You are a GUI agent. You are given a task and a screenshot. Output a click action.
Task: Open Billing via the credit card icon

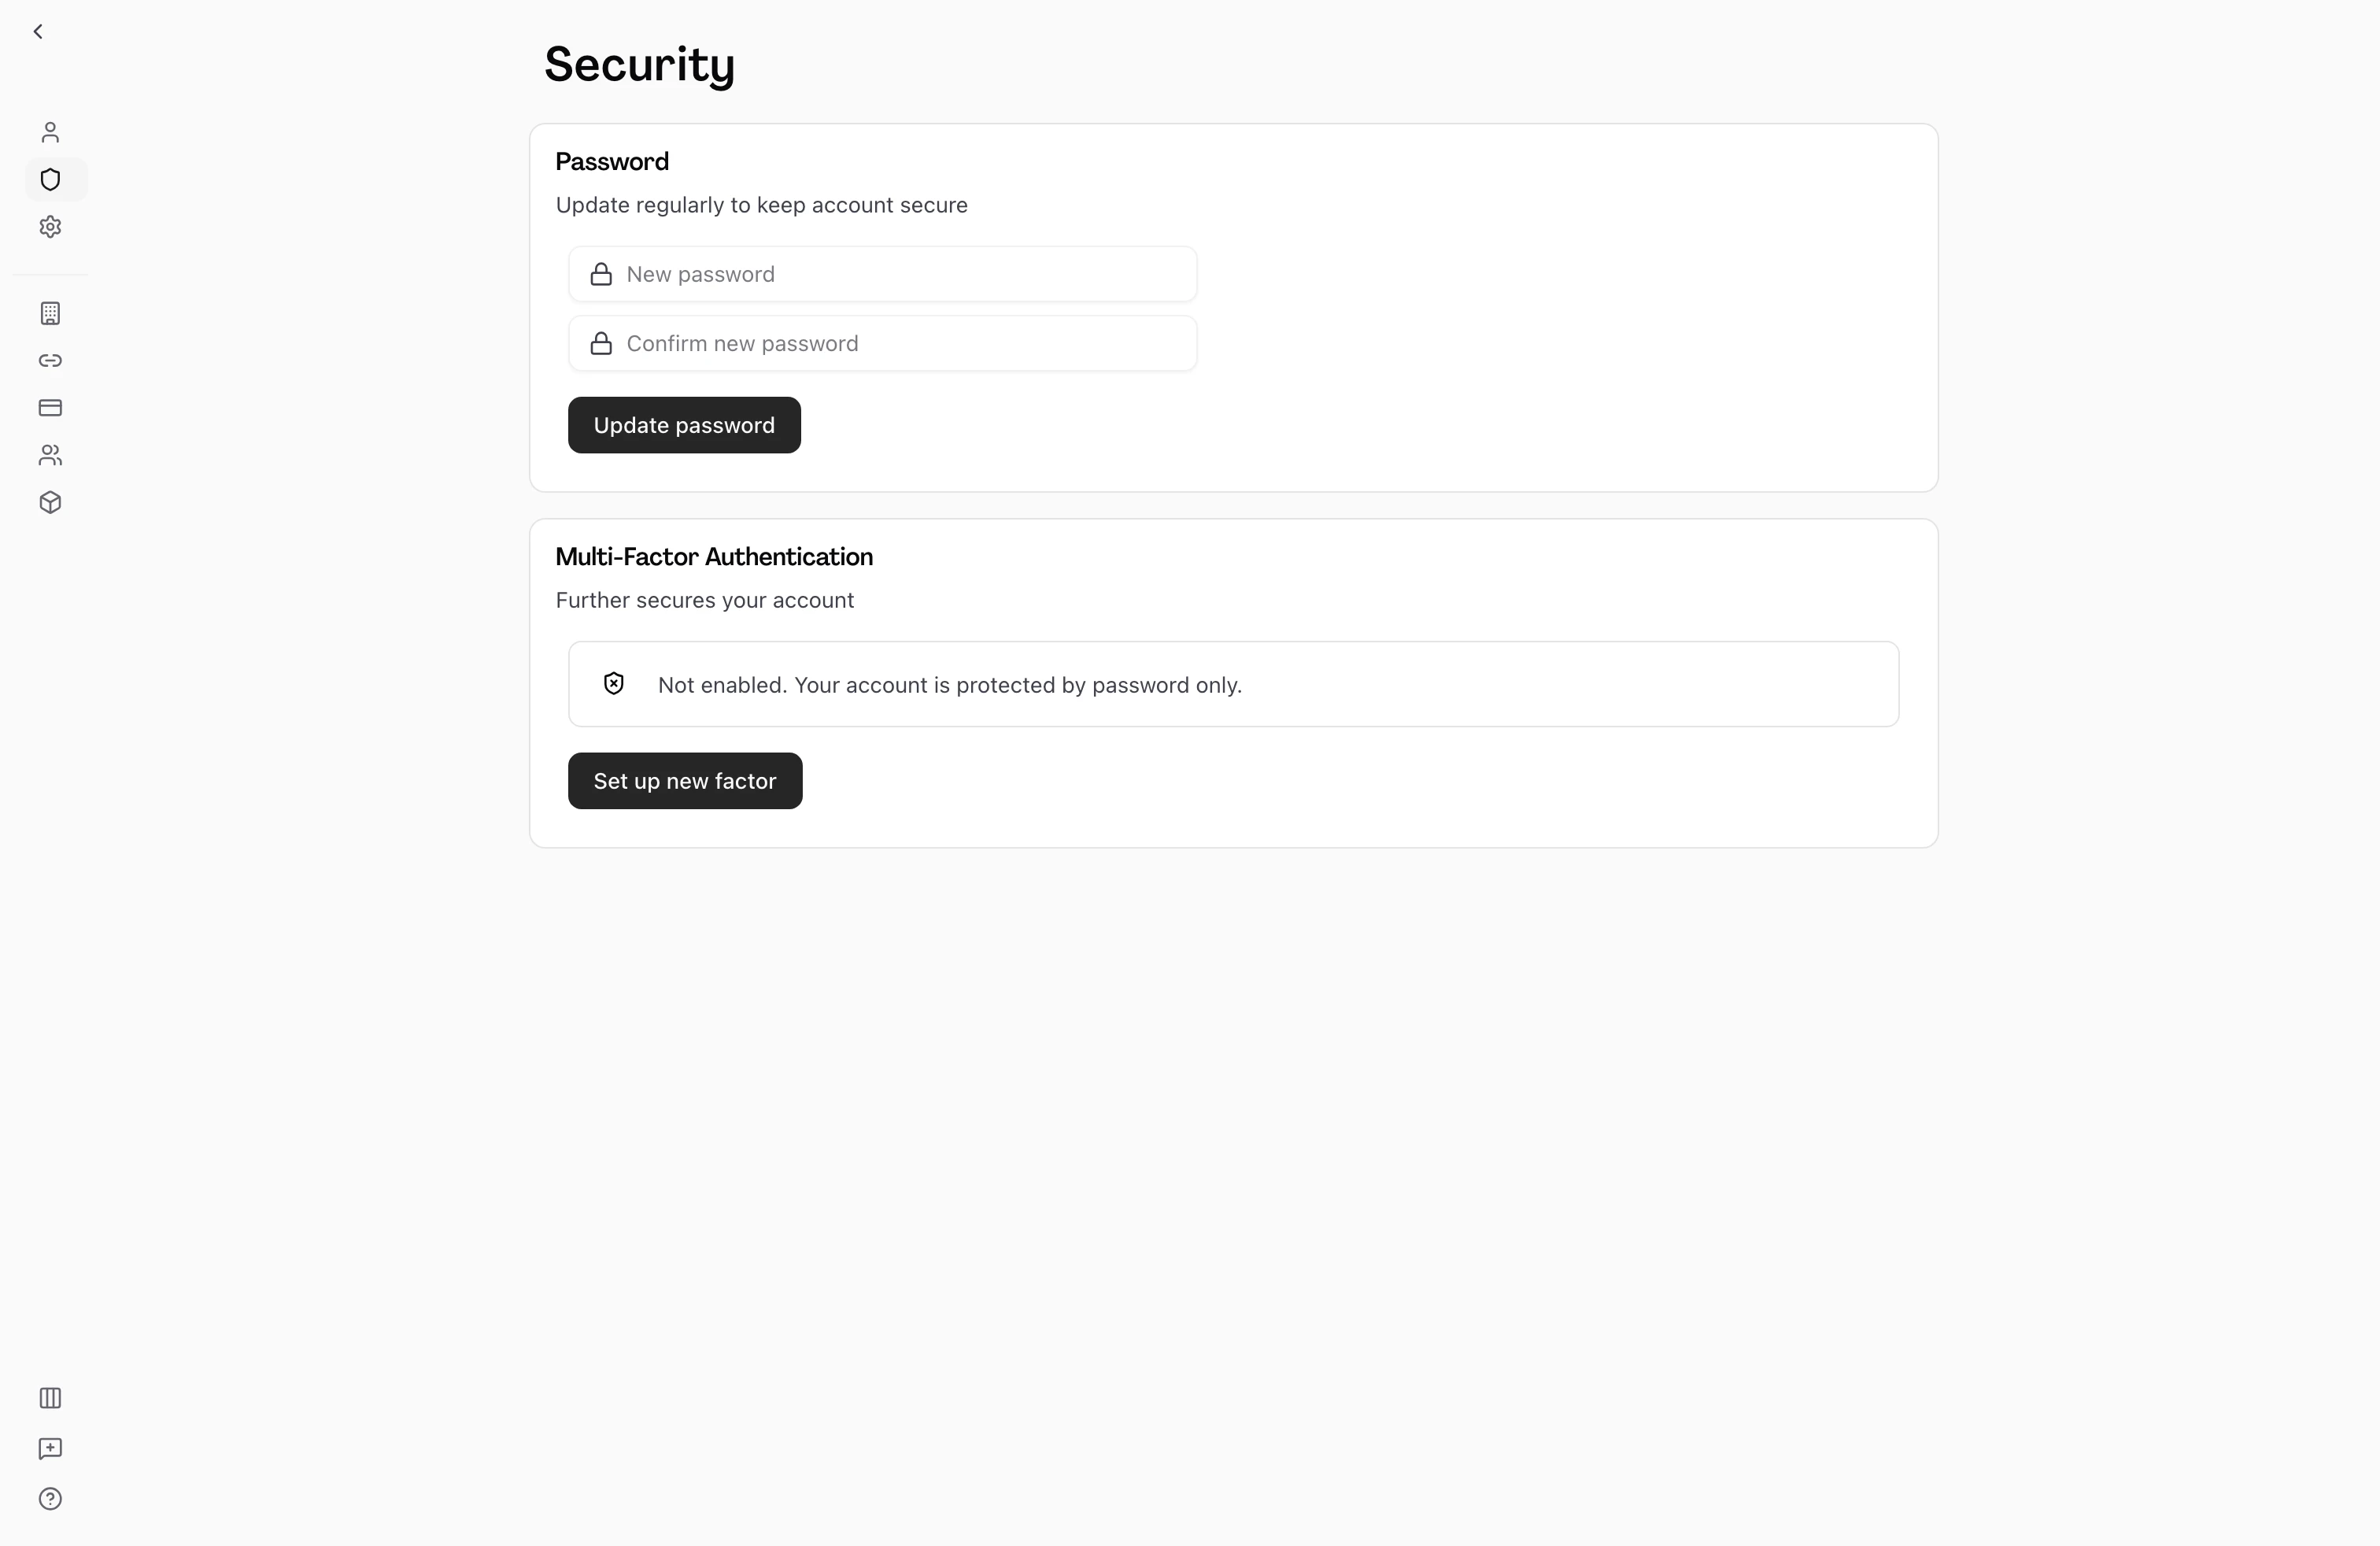[50, 408]
